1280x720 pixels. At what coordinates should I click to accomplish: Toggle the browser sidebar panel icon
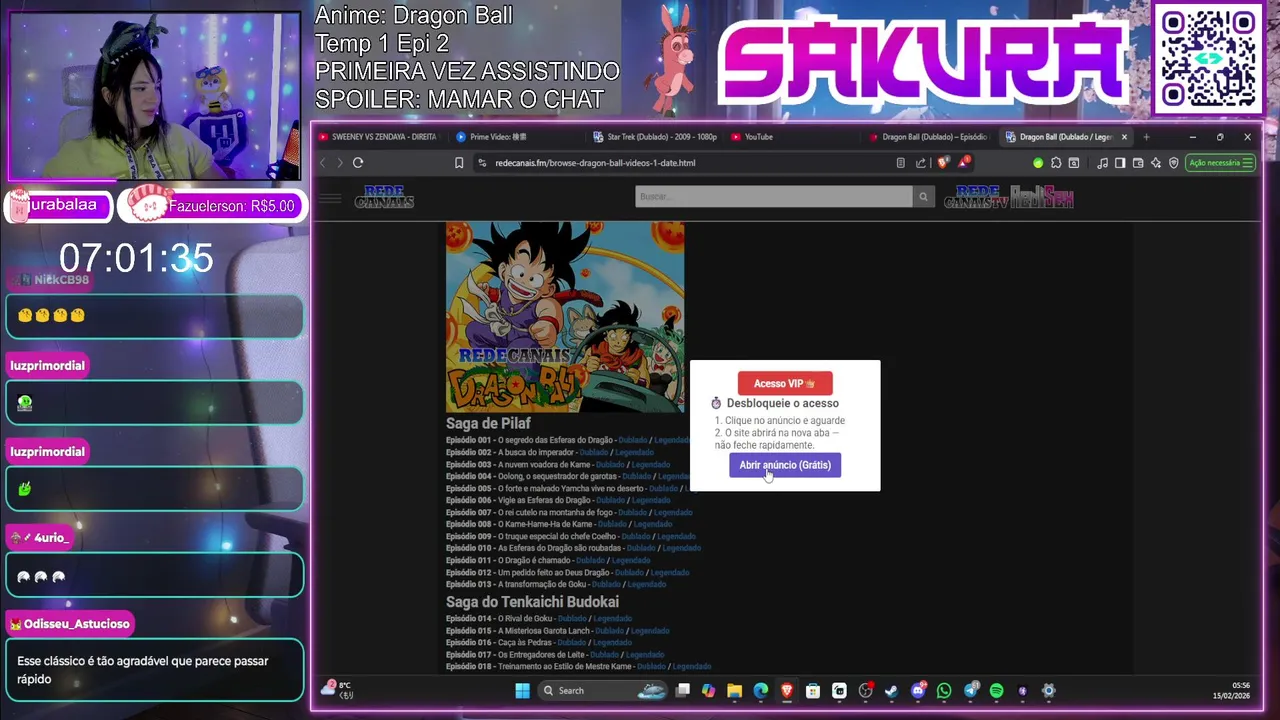pos(1120,163)
